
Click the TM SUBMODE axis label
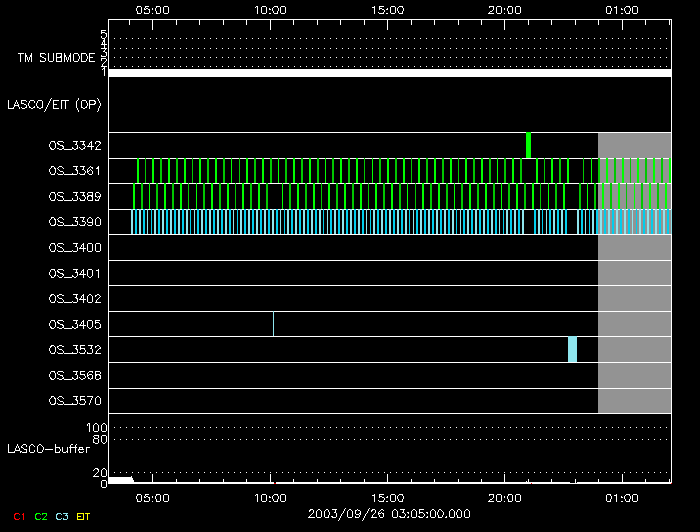(56, 58)
